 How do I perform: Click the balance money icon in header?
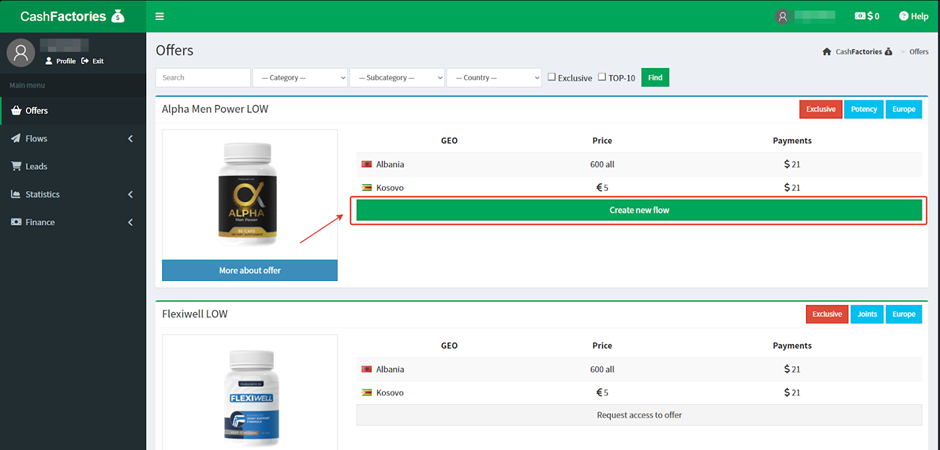click(x=859, y=16)
